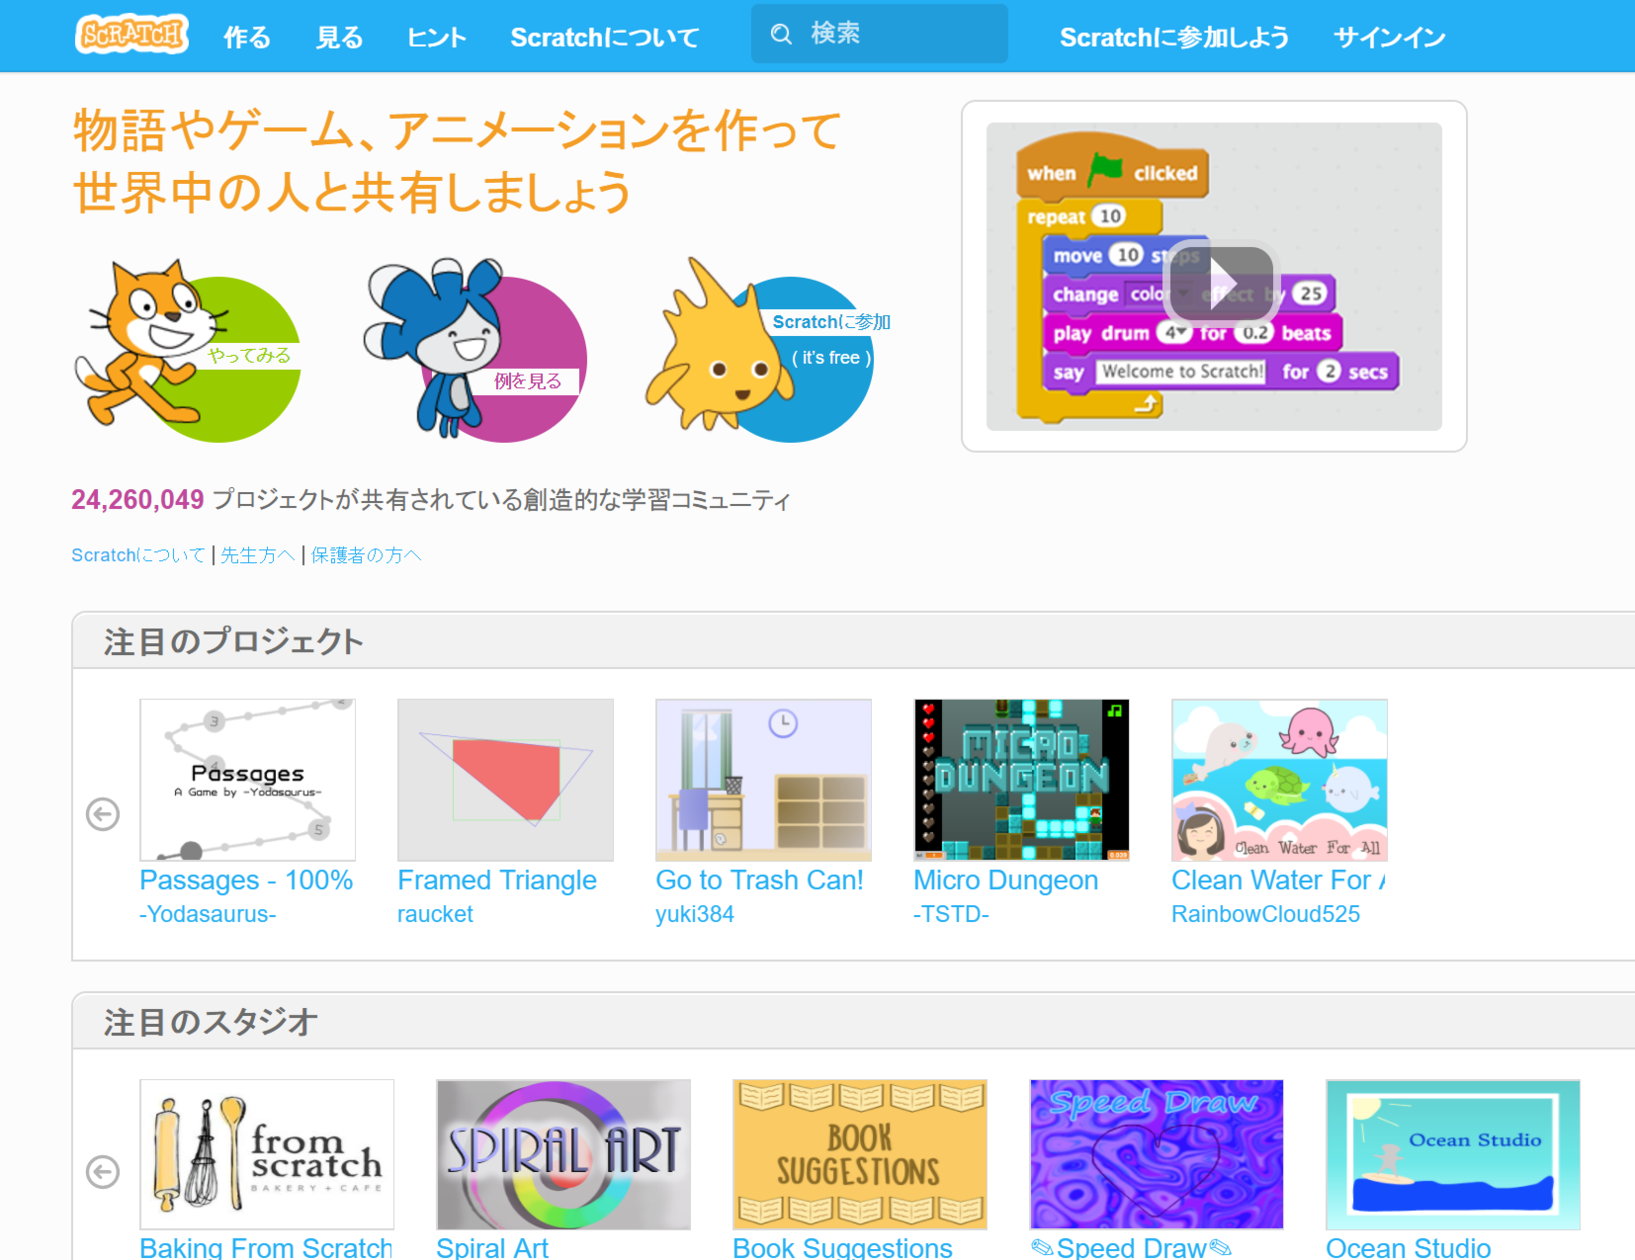The image size is (1635, 1260).
Task: Open the Framed Triangle thumbnail
Action: click(x=506, y=780)
